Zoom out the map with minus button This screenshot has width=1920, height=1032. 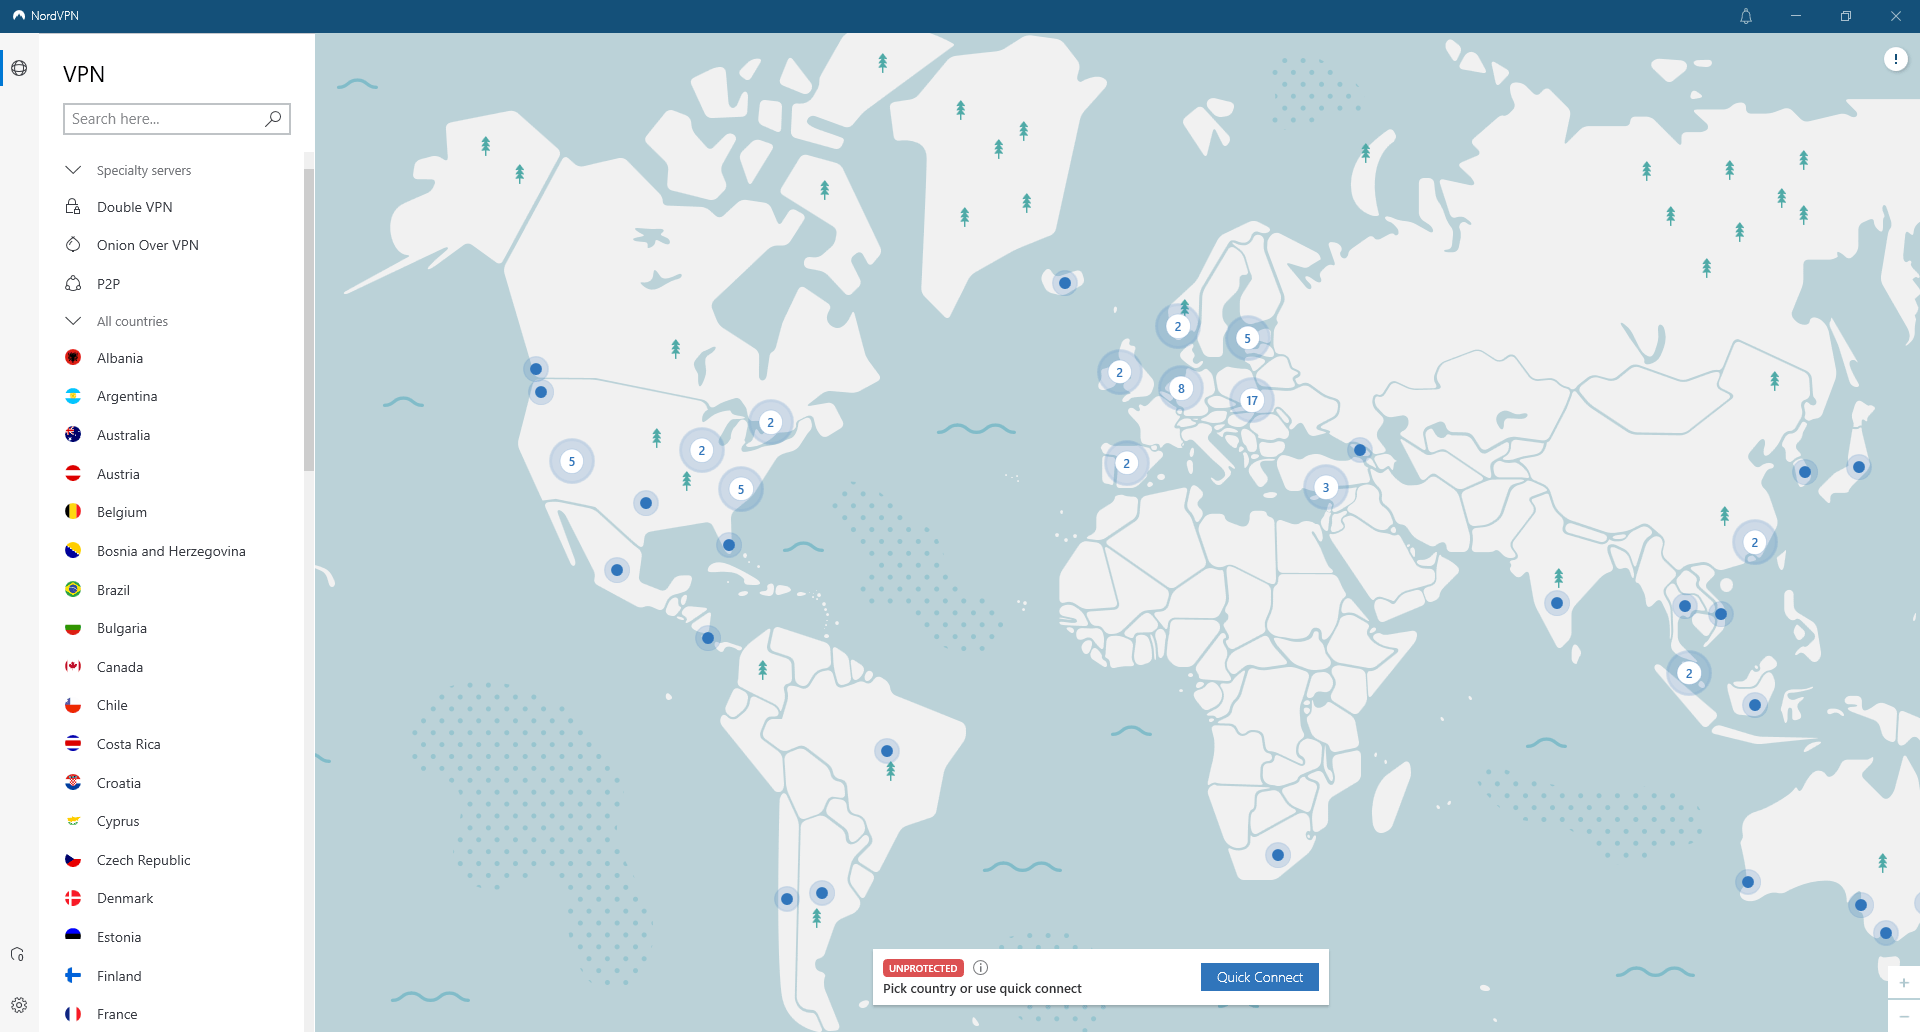tap(1904, 1016)
